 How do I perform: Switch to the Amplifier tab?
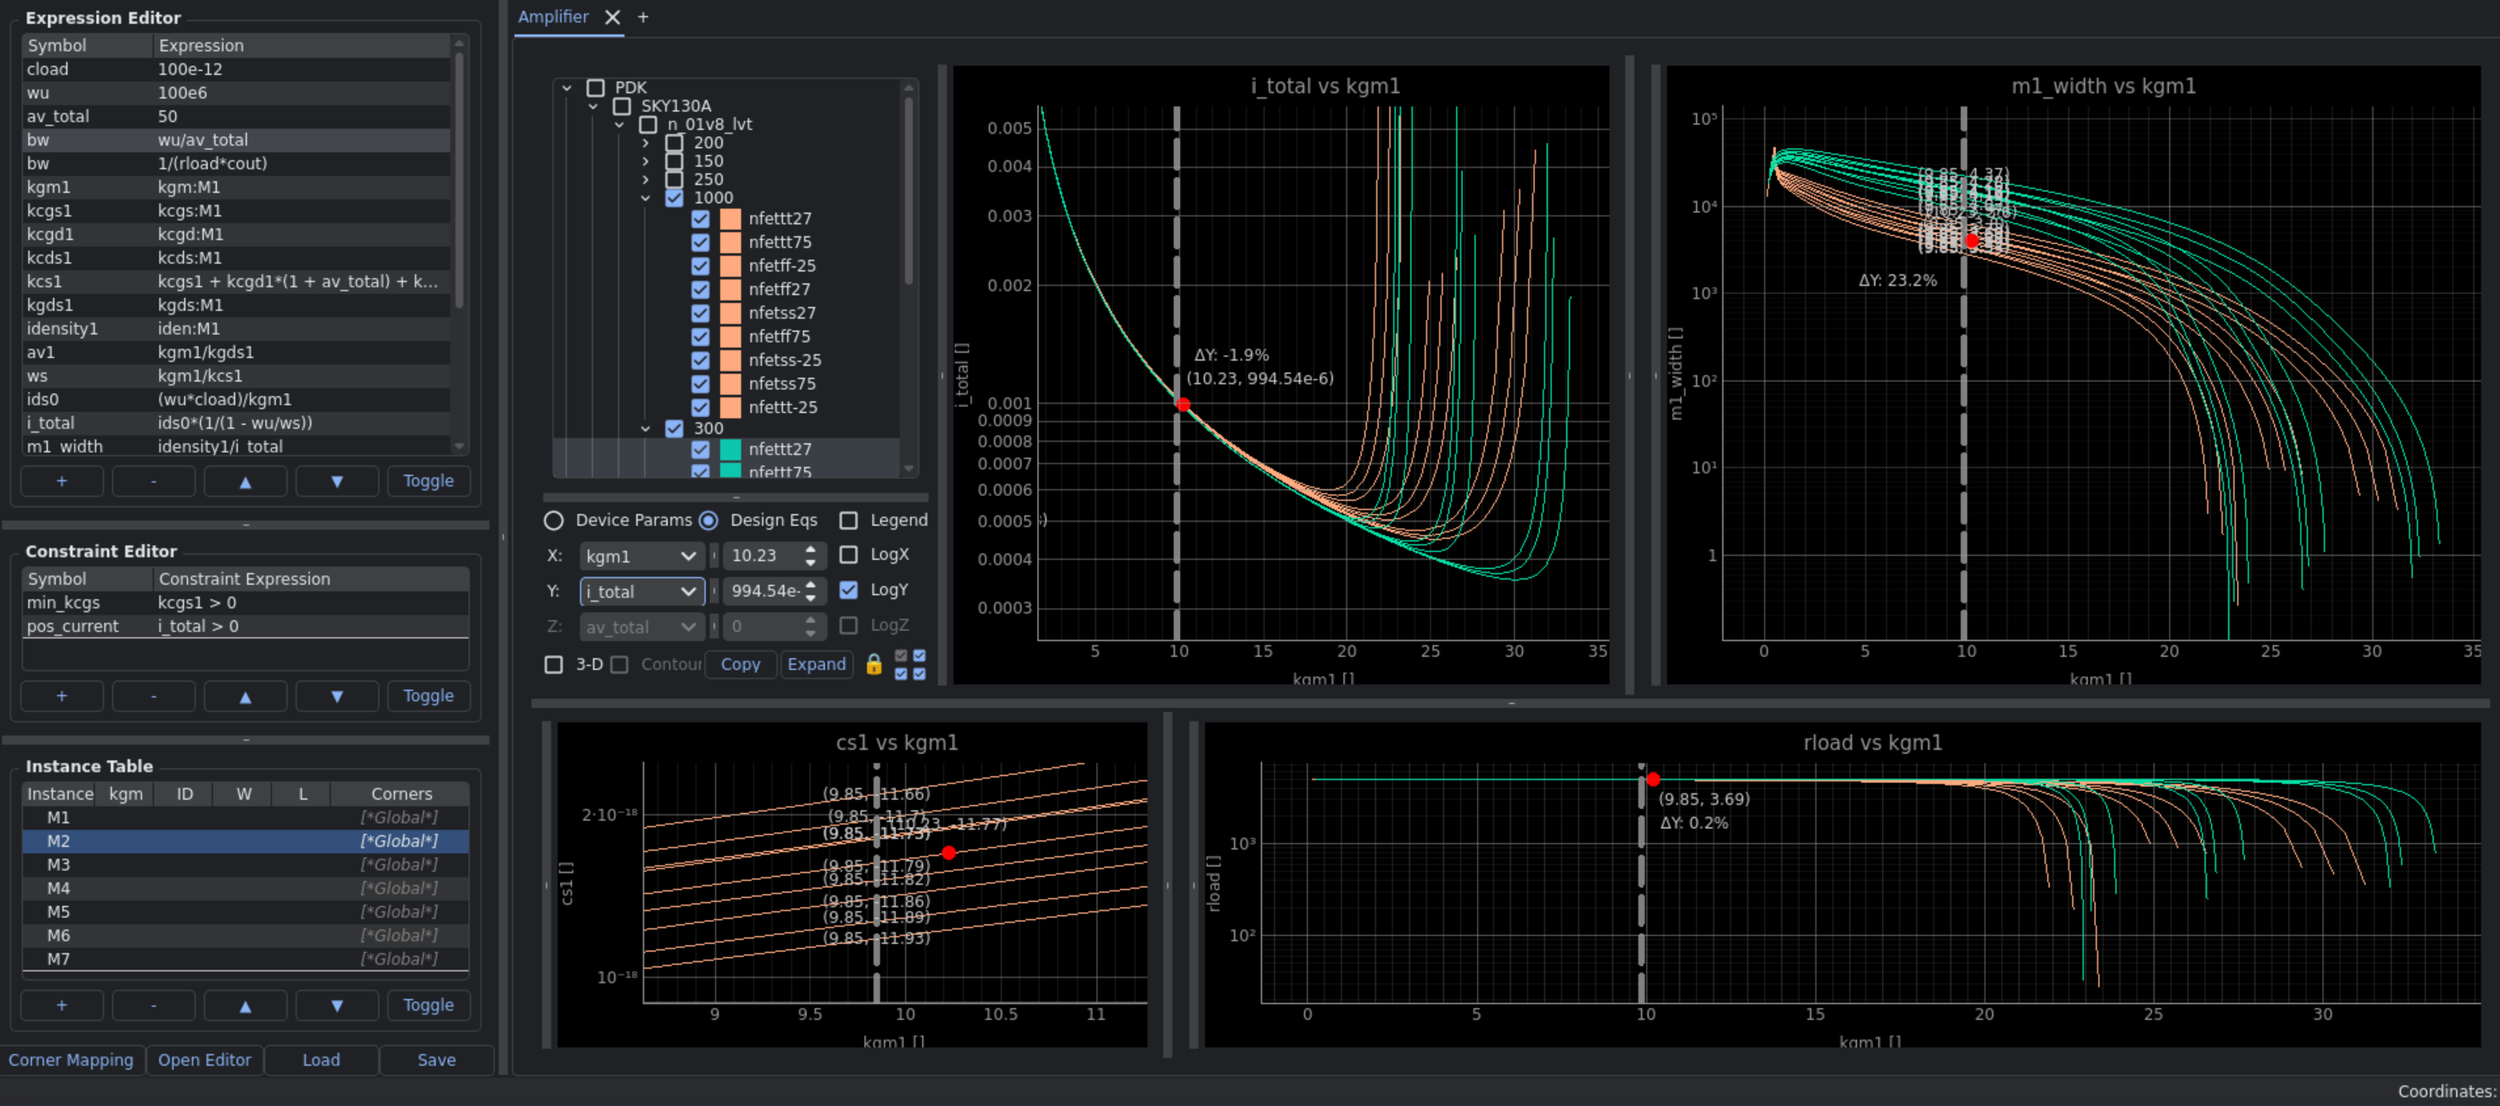(553, 17)
